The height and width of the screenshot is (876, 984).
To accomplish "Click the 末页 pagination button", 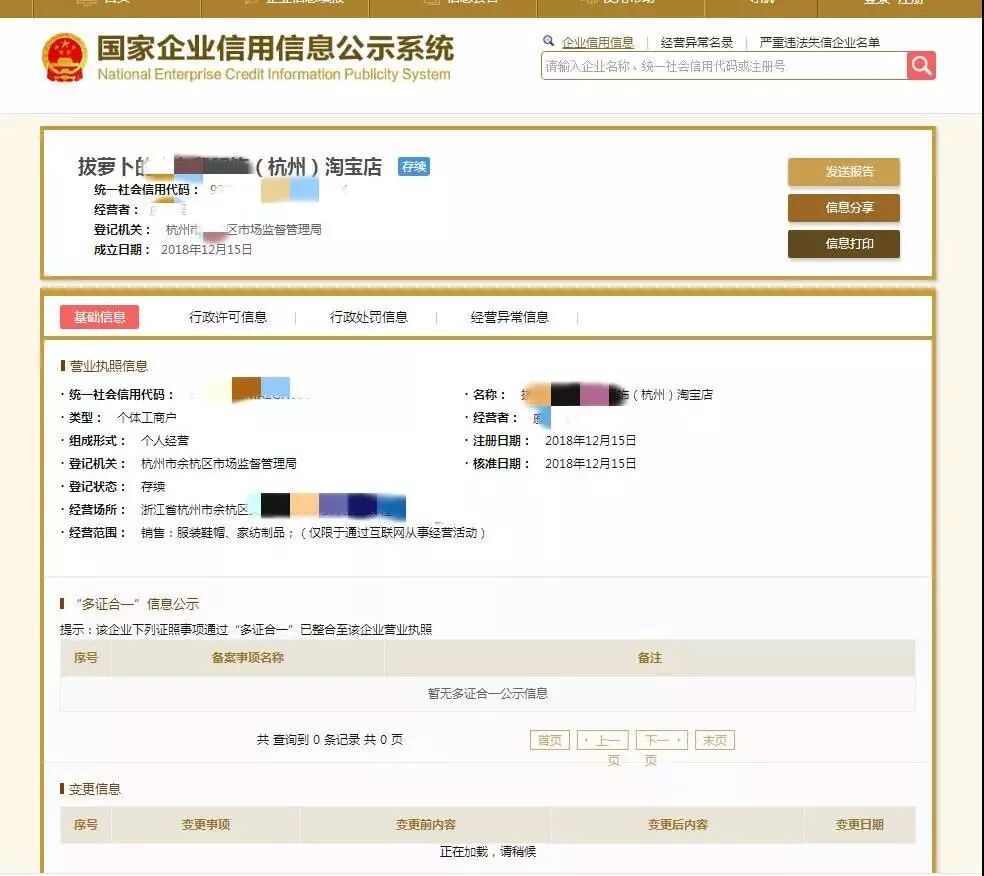I will point(715,740).
